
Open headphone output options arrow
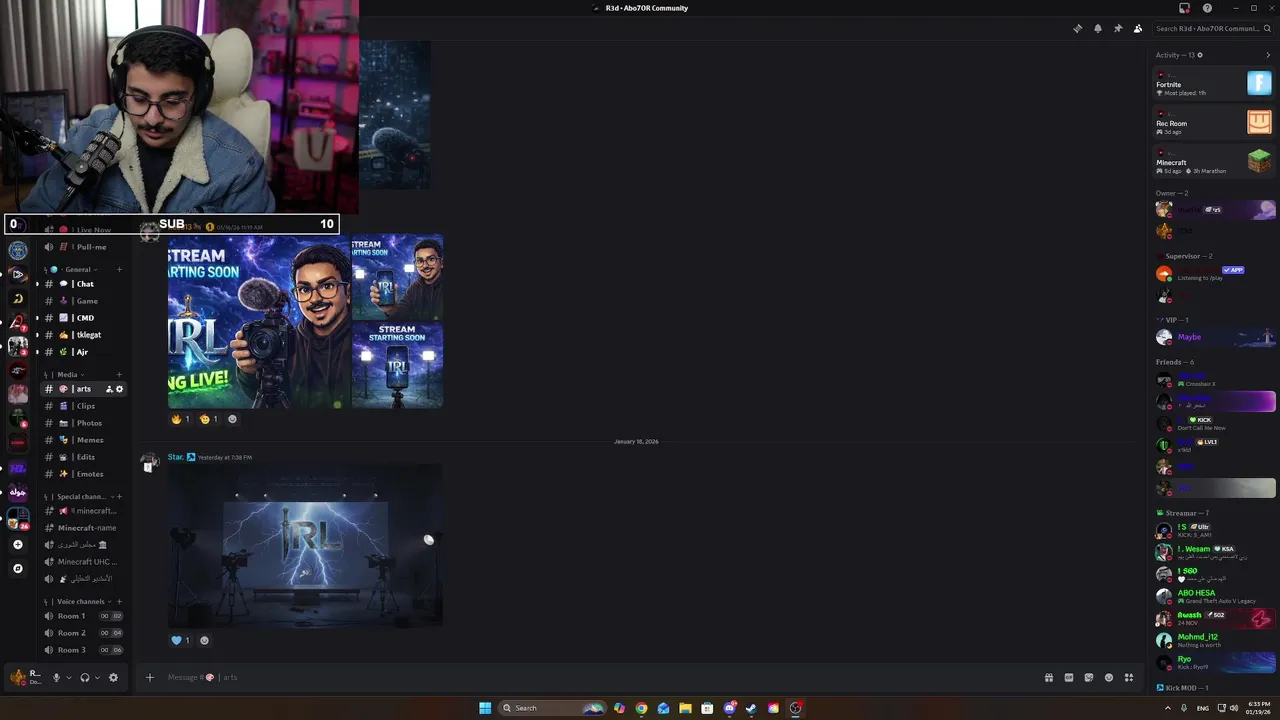pos(97,677)
